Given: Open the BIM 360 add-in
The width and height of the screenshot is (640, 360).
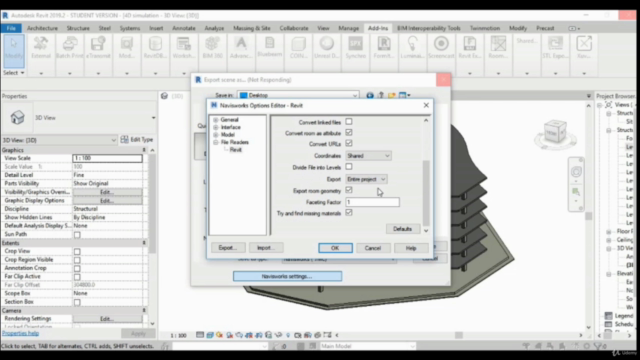Looking at the screenshot, I should 212,47.
